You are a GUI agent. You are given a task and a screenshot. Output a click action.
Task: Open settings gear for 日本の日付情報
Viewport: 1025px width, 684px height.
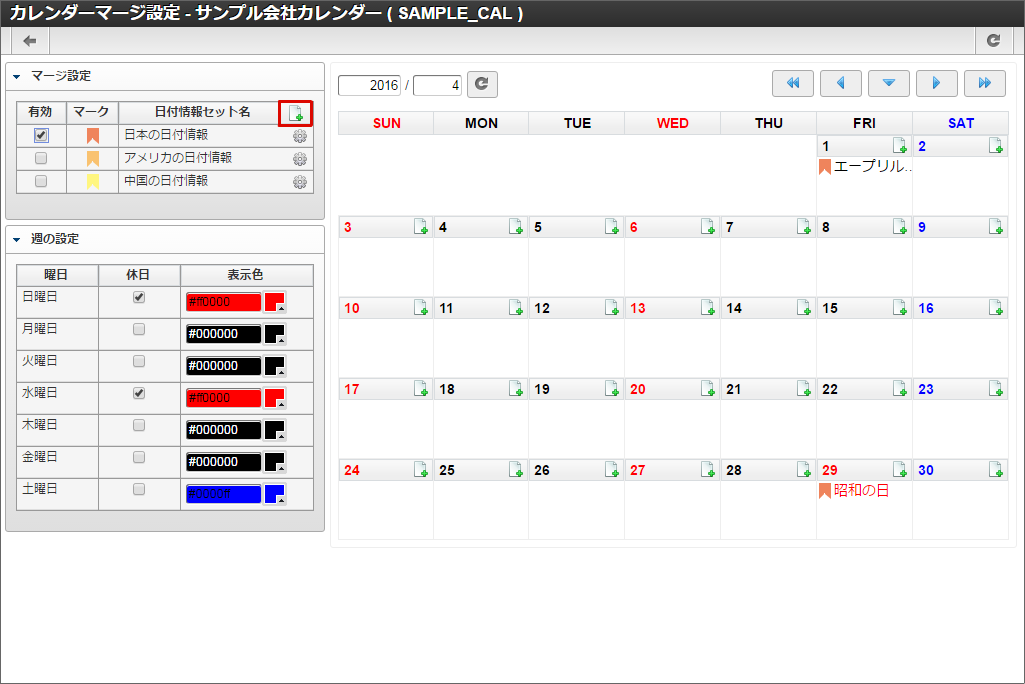tap(299, 136)
